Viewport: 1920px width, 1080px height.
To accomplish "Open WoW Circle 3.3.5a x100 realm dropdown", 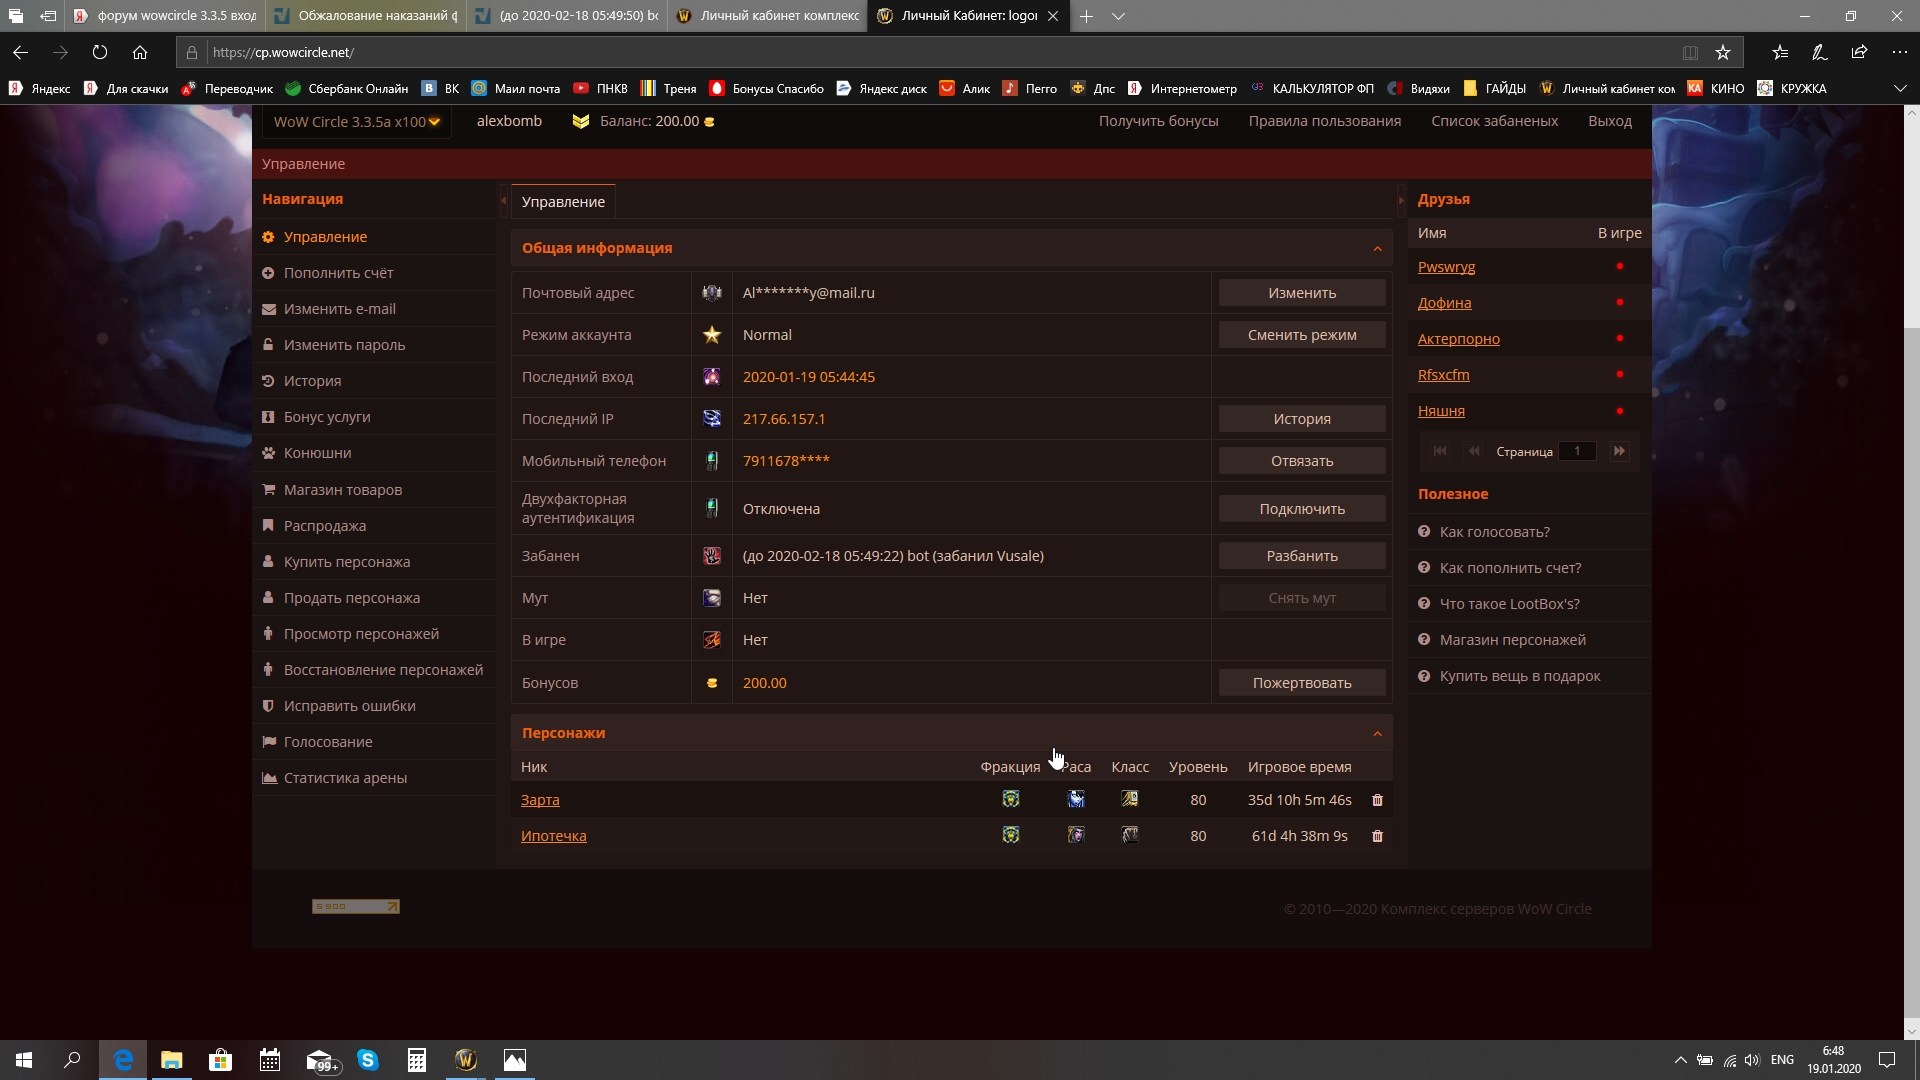I will (356, 122).
